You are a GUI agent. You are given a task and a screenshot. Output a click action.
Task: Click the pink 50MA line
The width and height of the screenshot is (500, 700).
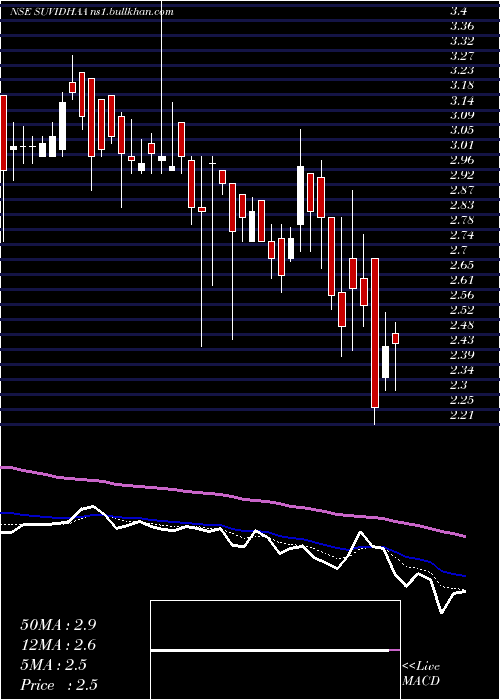(232, 496)
